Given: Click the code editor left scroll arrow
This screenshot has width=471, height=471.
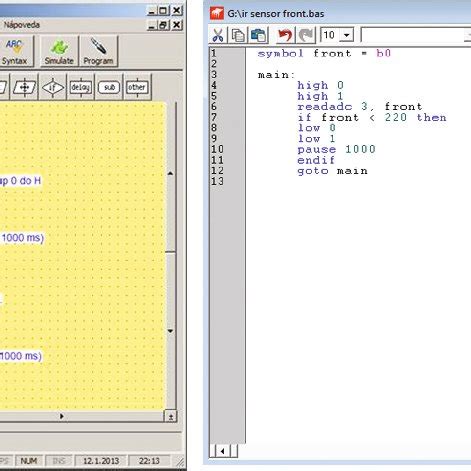Looking at the screenshot, I should (x=222, y=451).
